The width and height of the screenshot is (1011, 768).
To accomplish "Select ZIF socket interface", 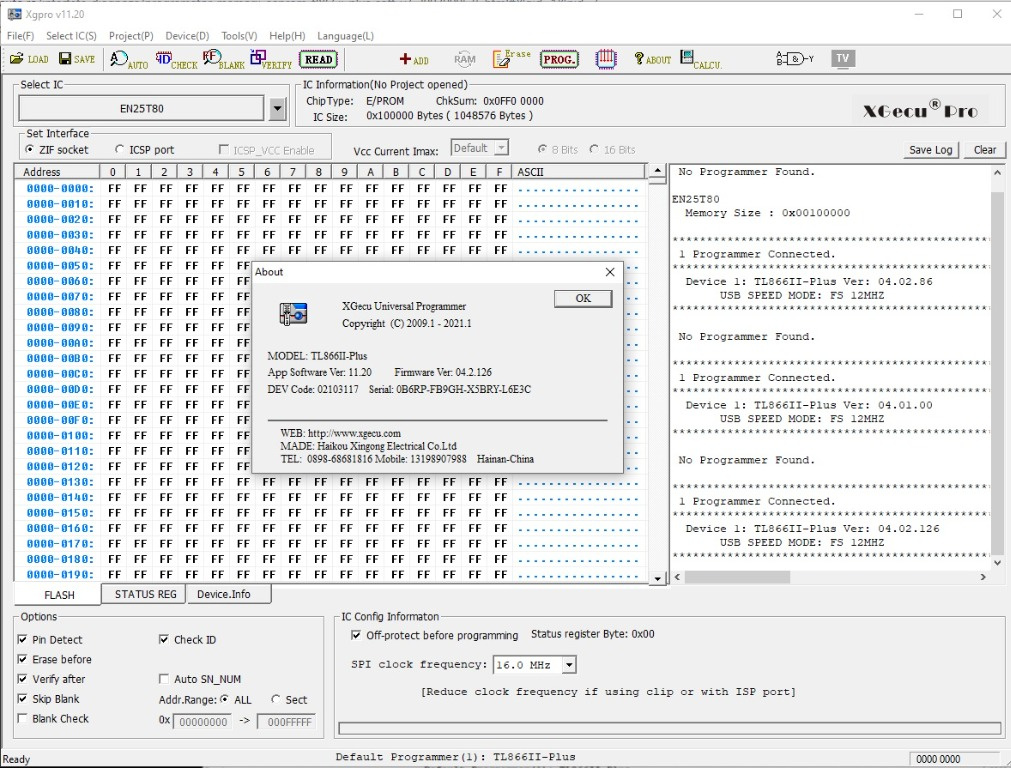I will coord(30,150).
